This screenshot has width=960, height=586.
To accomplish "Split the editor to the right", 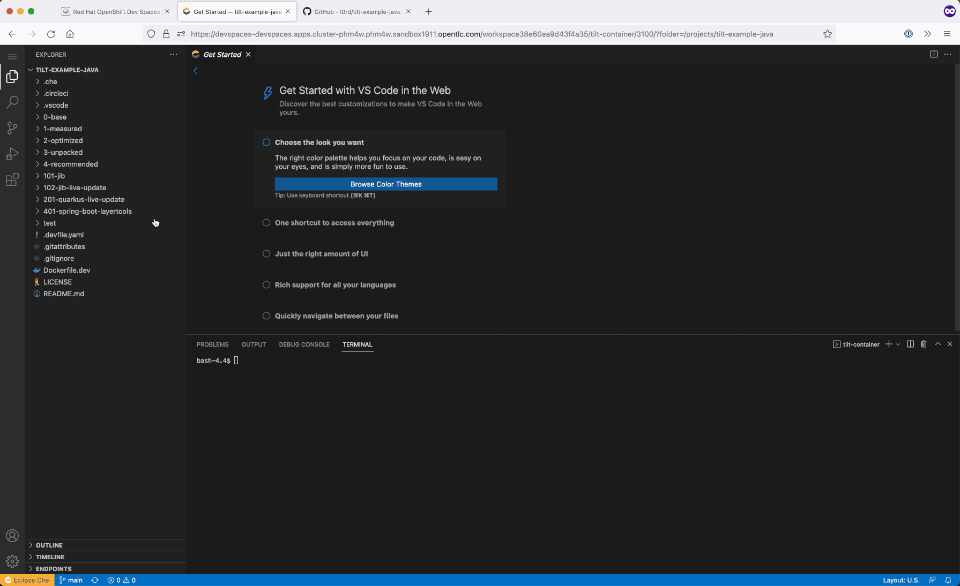I will click(934, 54).
